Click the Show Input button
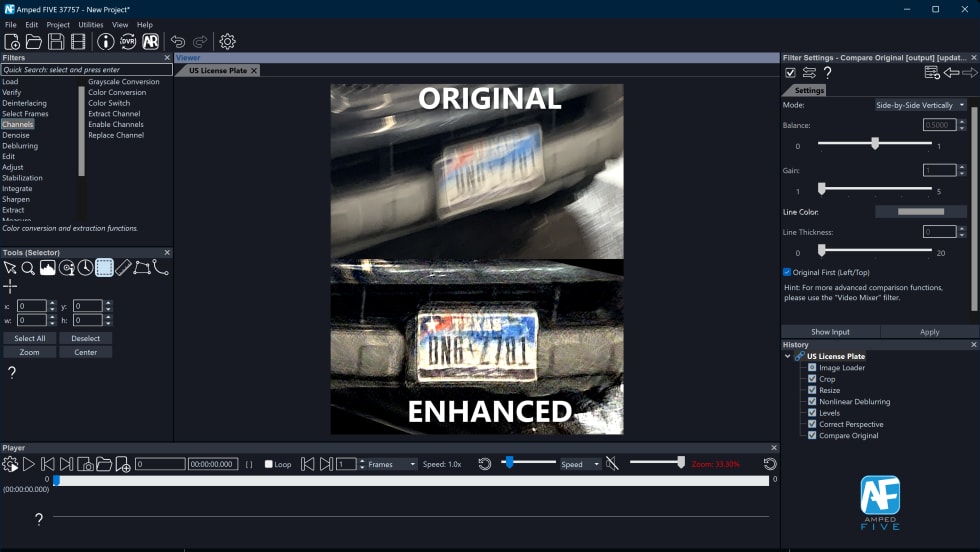Screen dimensions: 980x552 [830, 332]
